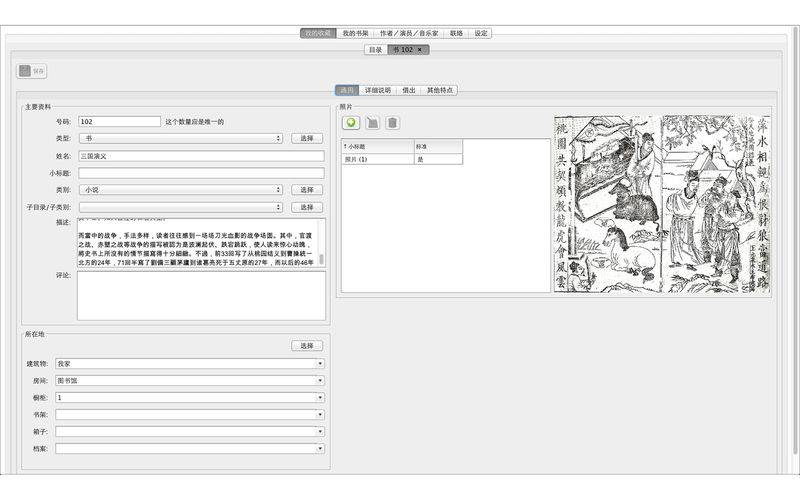Image resolution: width=800 pixels, height=500 pixels.
Task: Click 选择 button next to 类型
Action: [307, 138]
